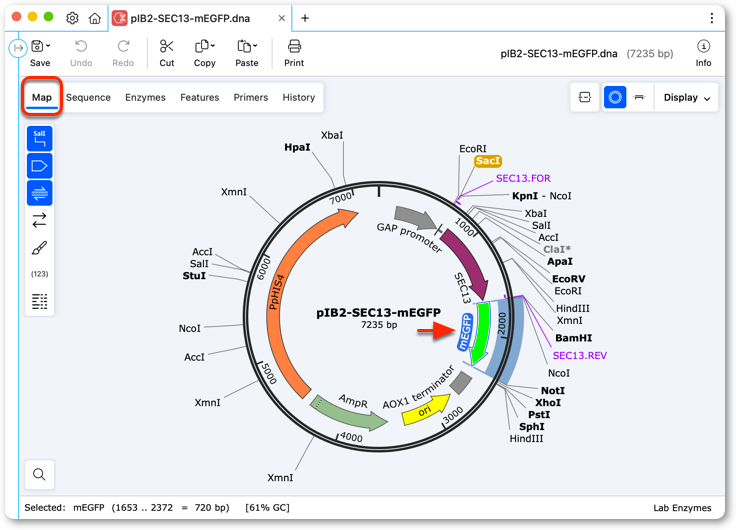Open the search magnifier button

pyautogui.click(x=39, y=475)
